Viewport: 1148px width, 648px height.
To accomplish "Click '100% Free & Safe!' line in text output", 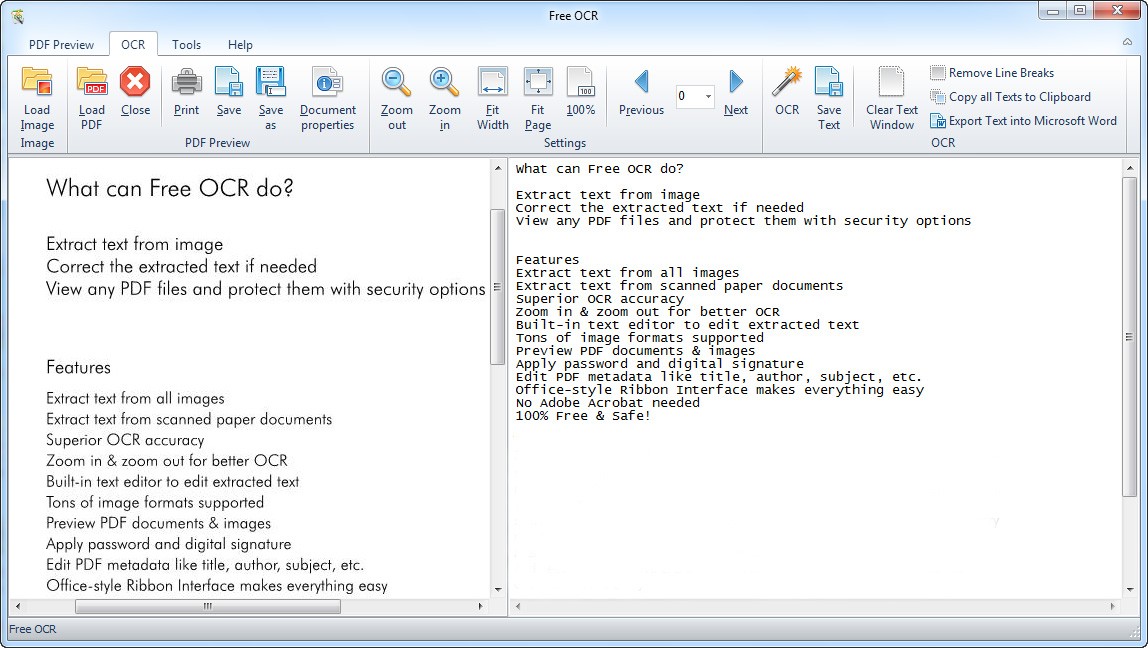I will point(583,416).
